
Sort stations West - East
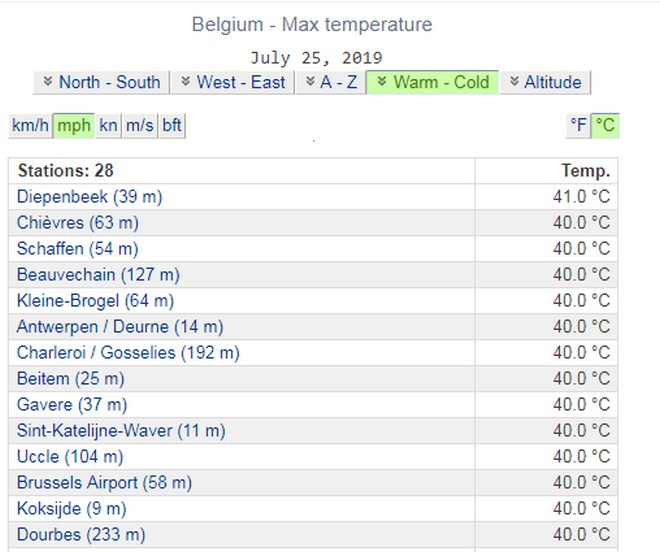point(232,82)
